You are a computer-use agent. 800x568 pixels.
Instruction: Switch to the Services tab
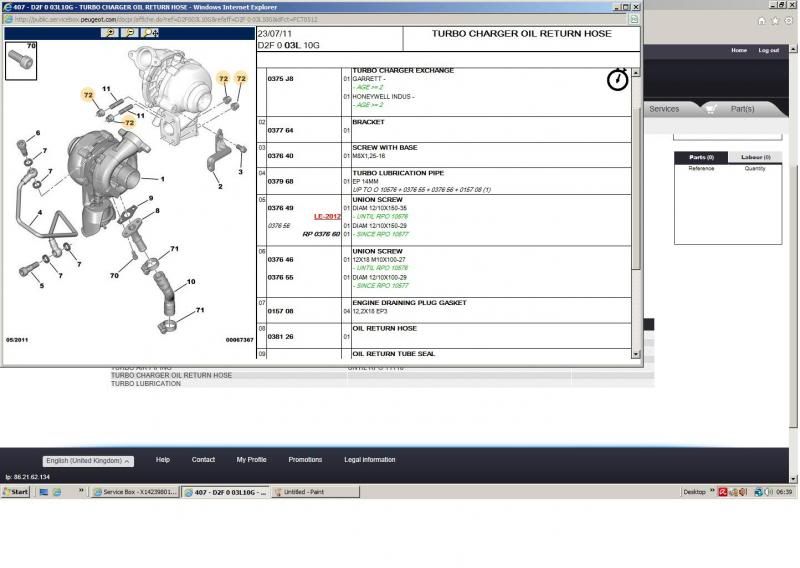(x=664, y=109)
